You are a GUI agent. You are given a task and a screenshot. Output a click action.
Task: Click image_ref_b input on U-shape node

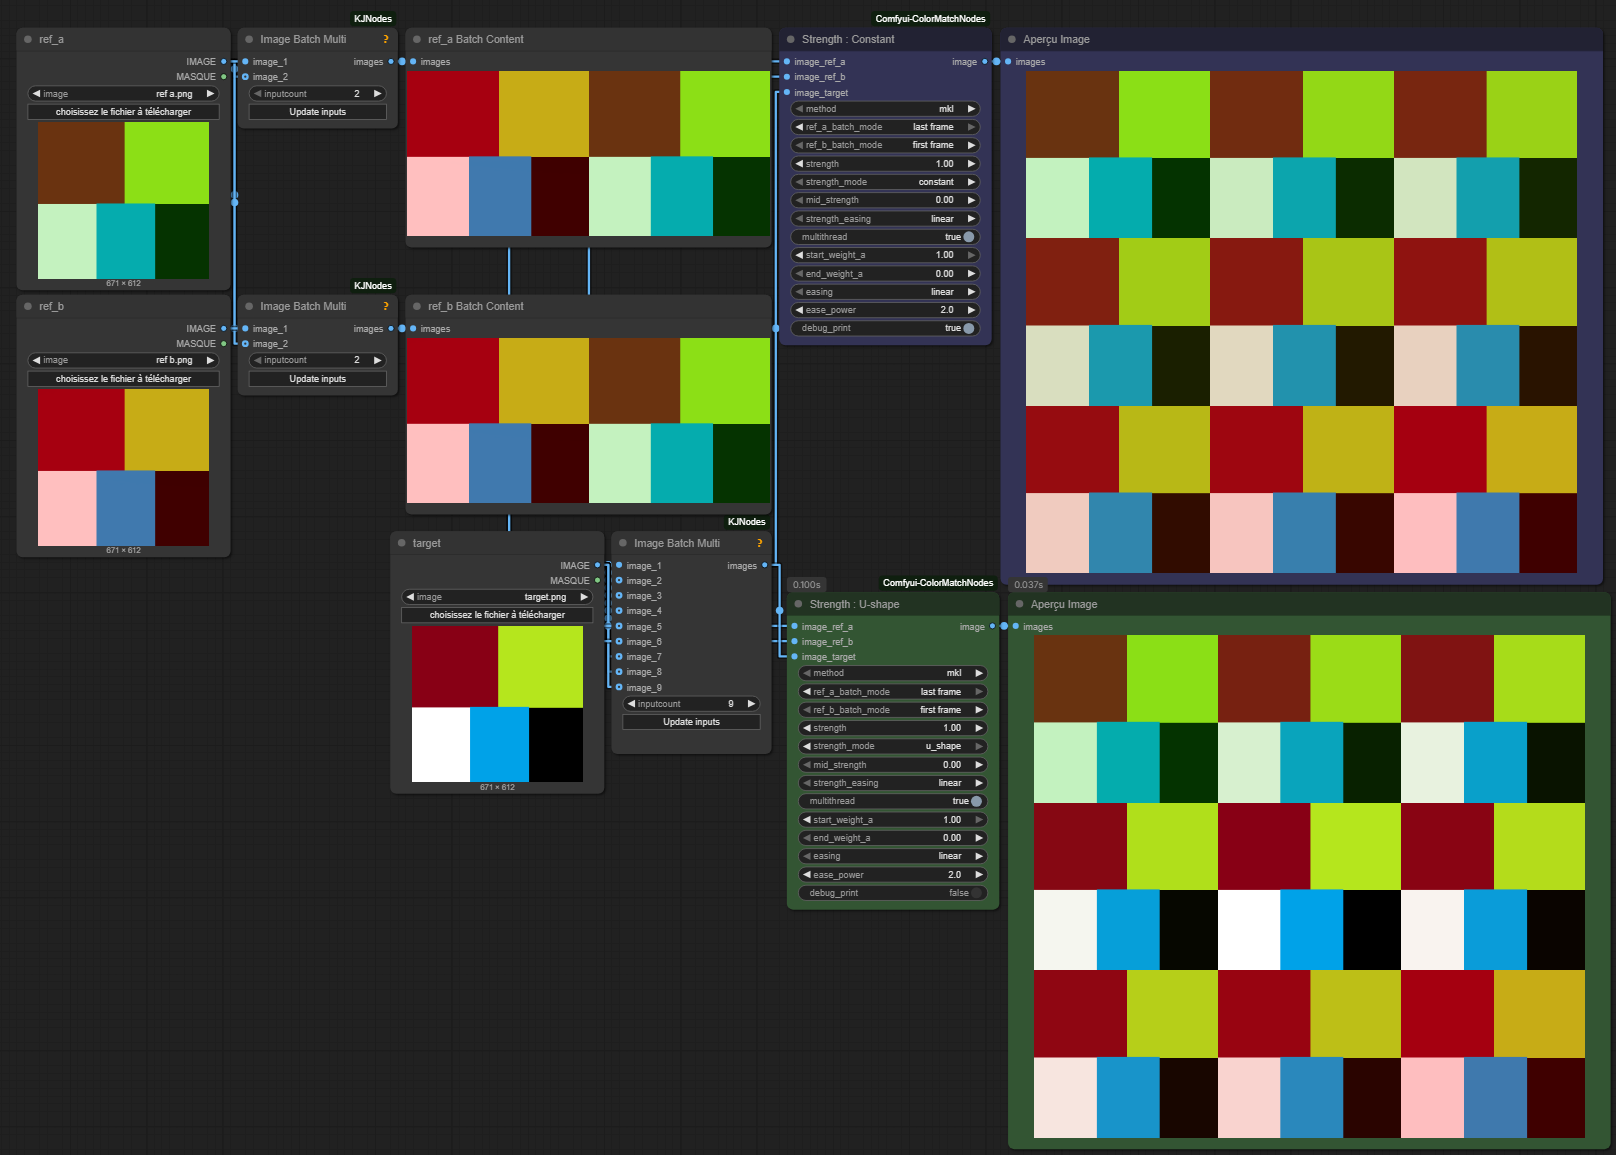(794, 642)
